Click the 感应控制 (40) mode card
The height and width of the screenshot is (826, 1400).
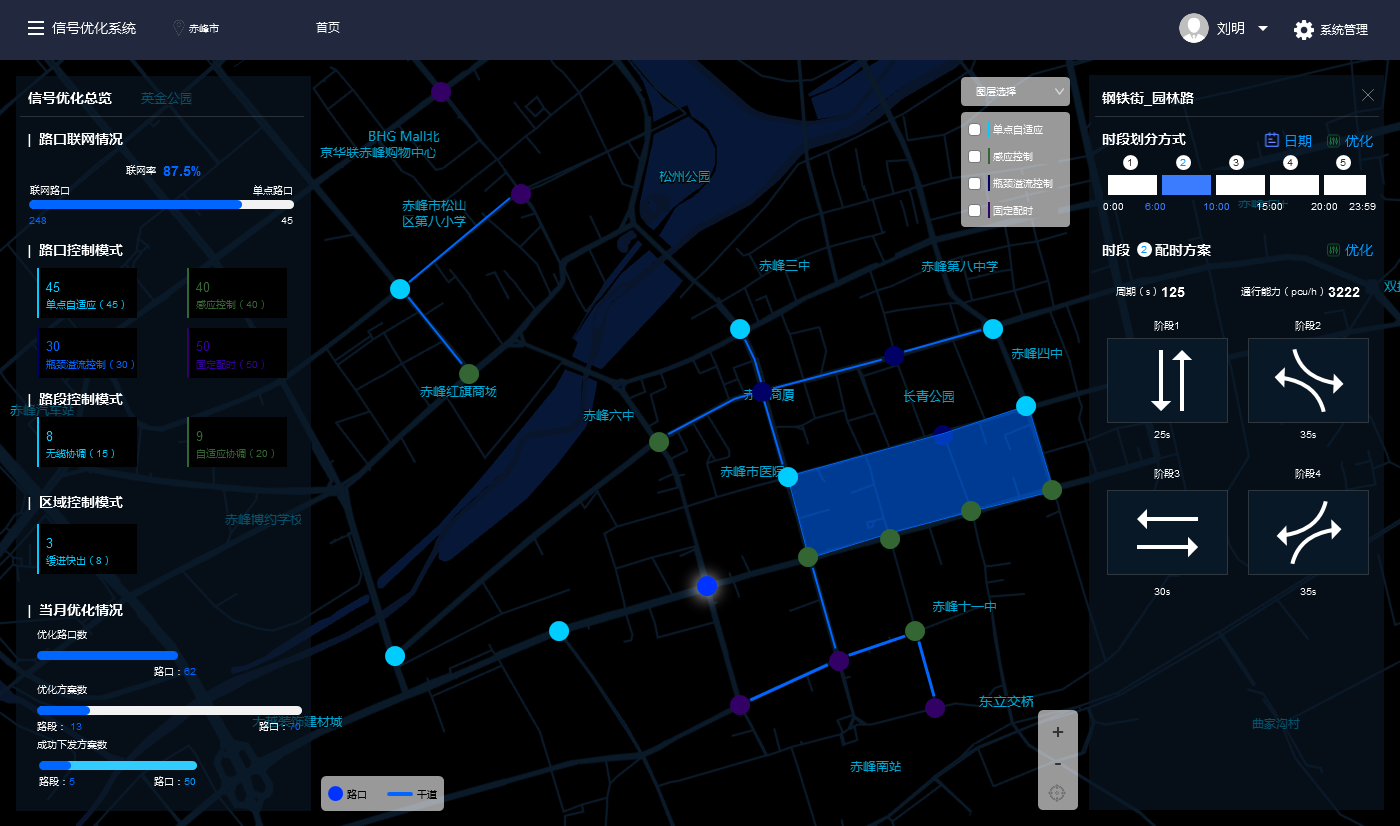click(x=237, y=293)
